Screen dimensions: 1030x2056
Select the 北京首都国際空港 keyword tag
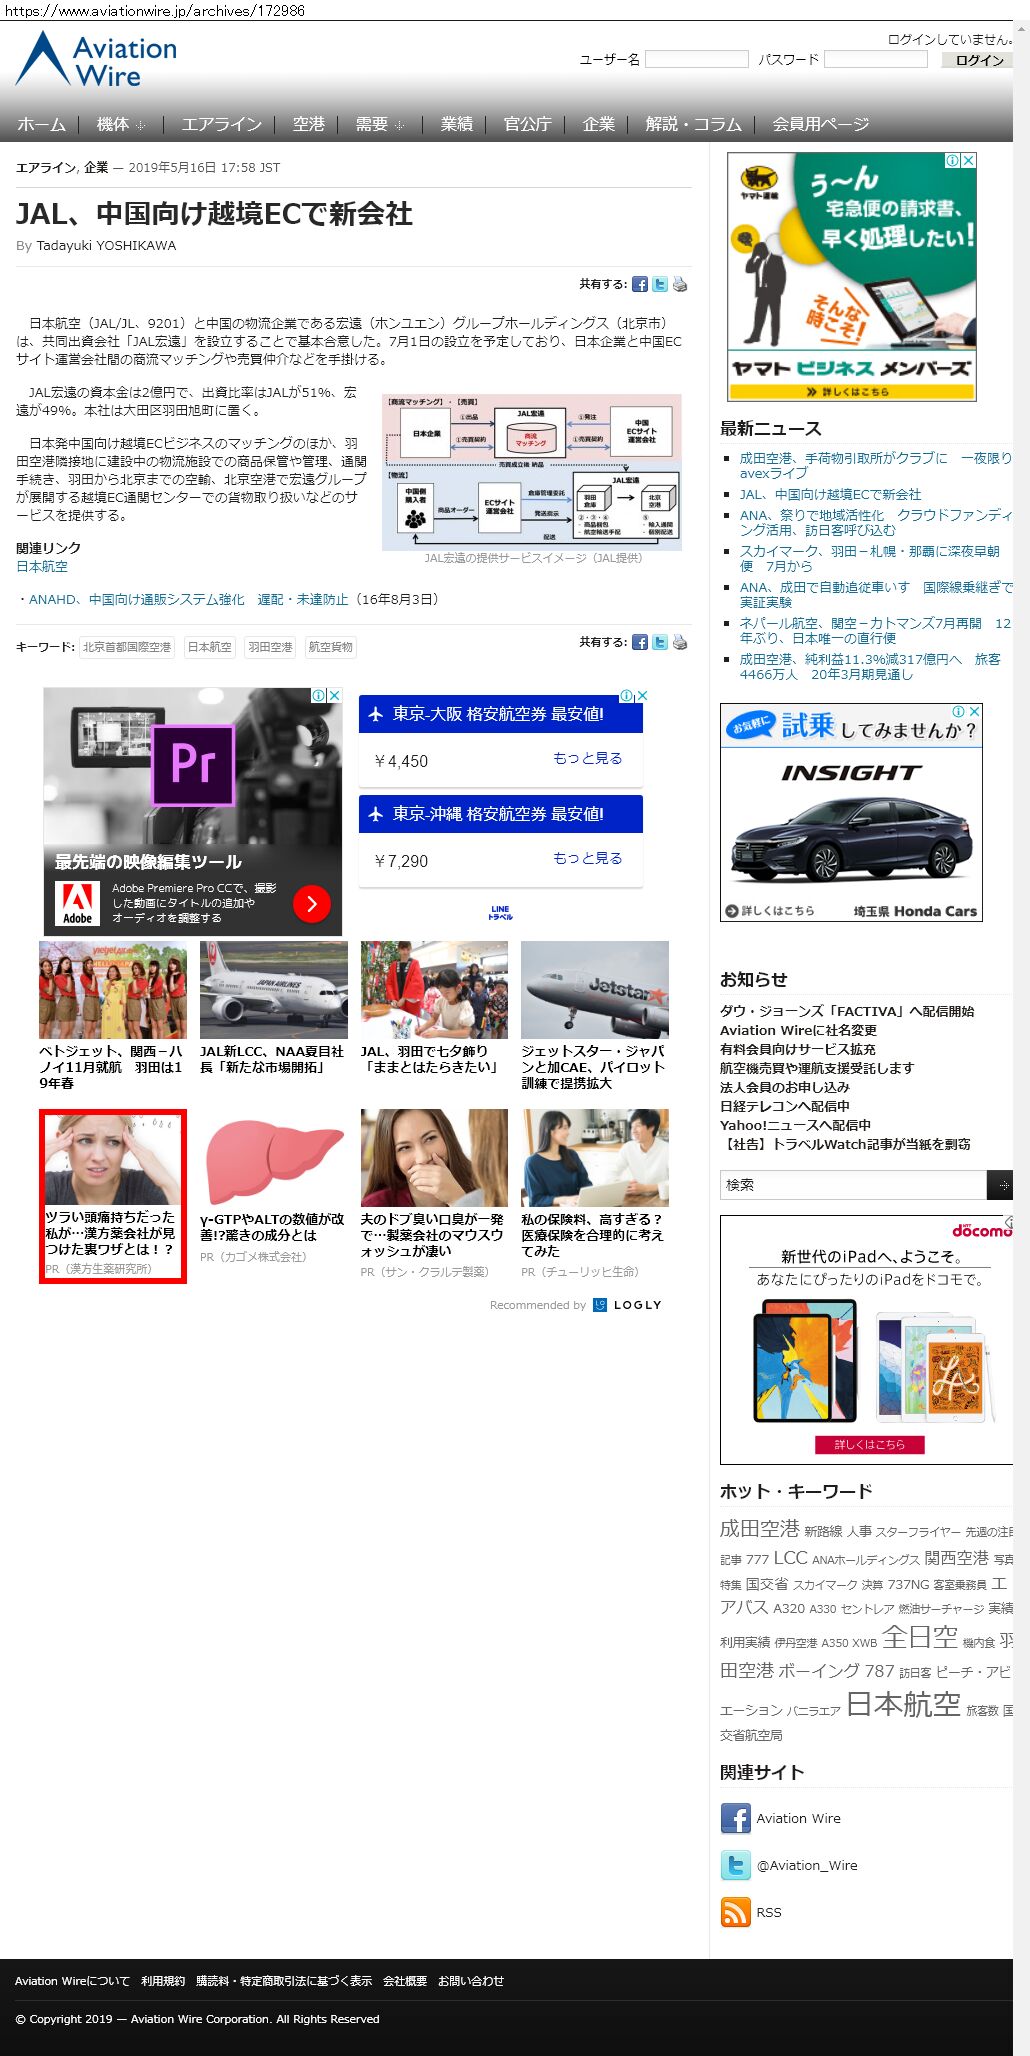127,647
